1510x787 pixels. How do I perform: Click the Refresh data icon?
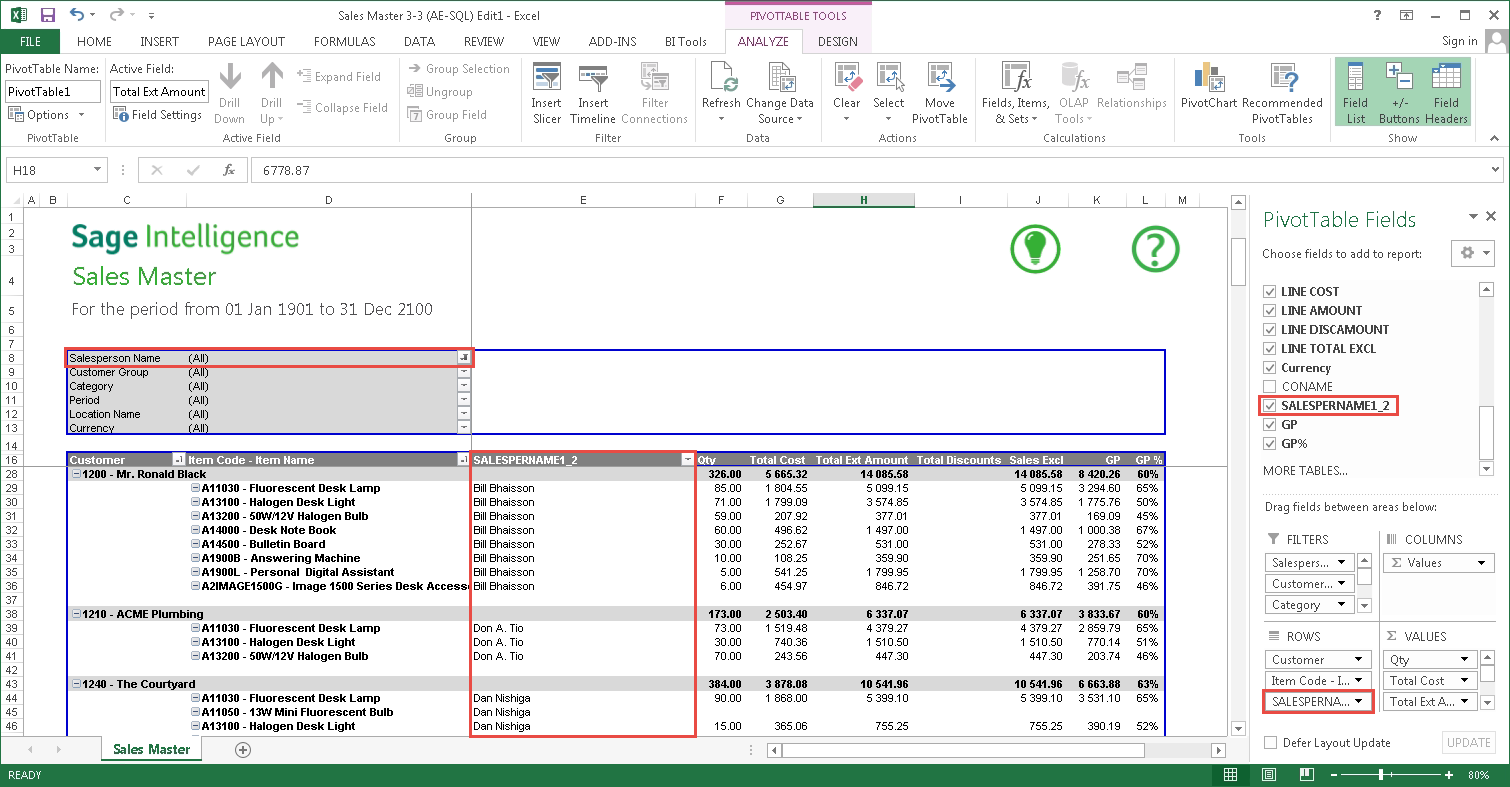721,77
